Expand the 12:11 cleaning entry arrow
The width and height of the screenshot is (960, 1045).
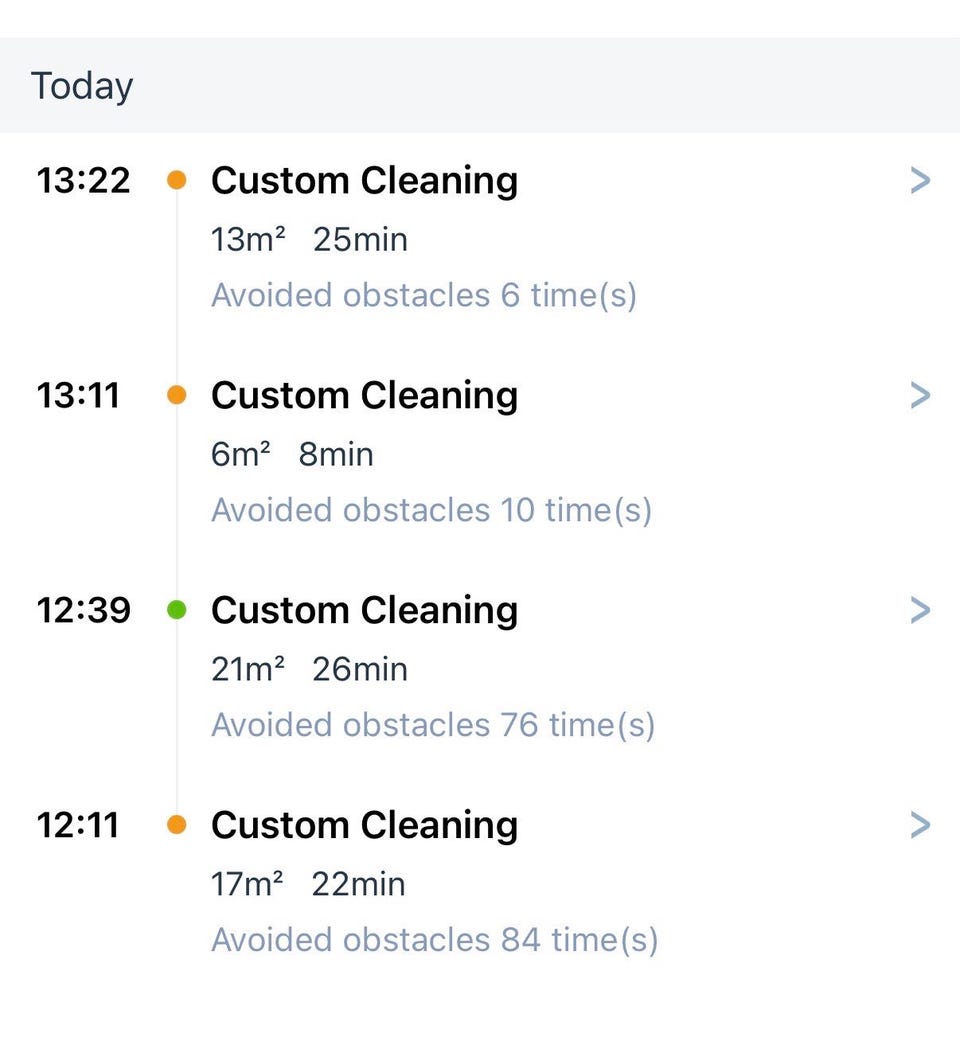click(920, 825)
